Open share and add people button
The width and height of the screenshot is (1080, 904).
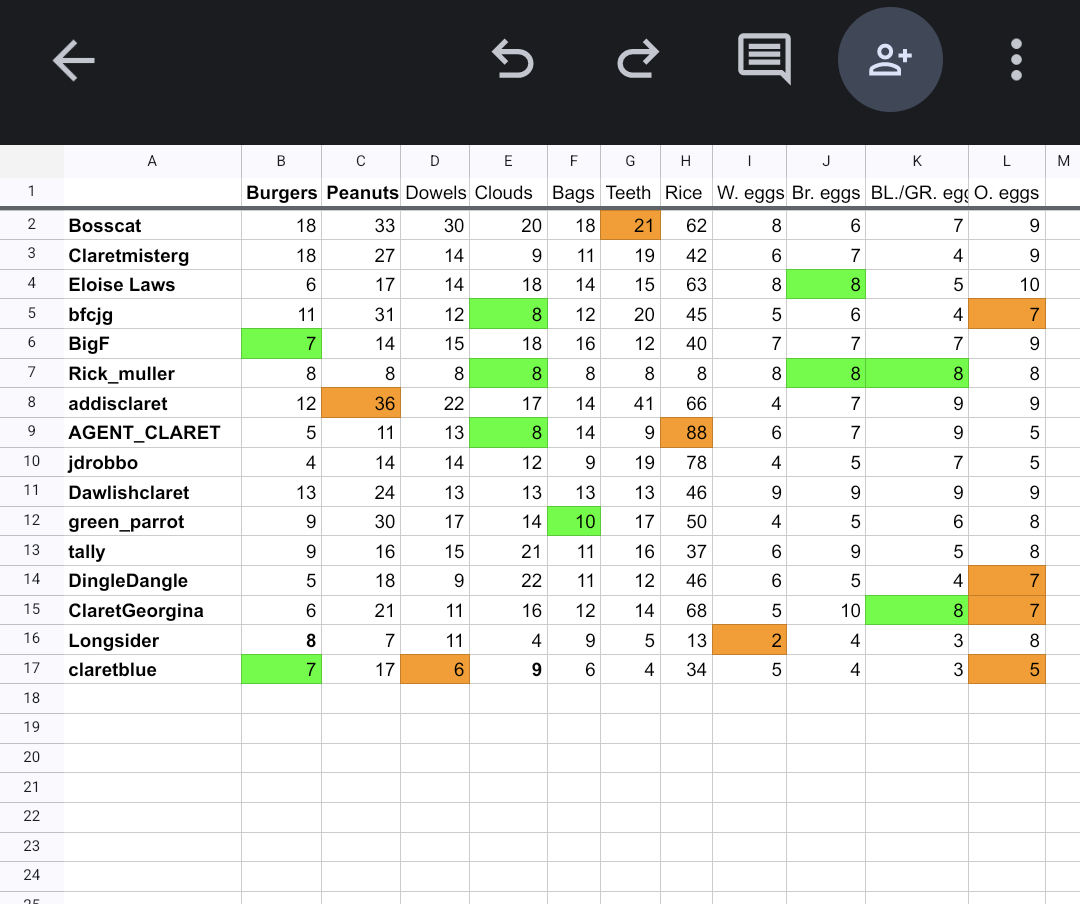tap(890, 59)
